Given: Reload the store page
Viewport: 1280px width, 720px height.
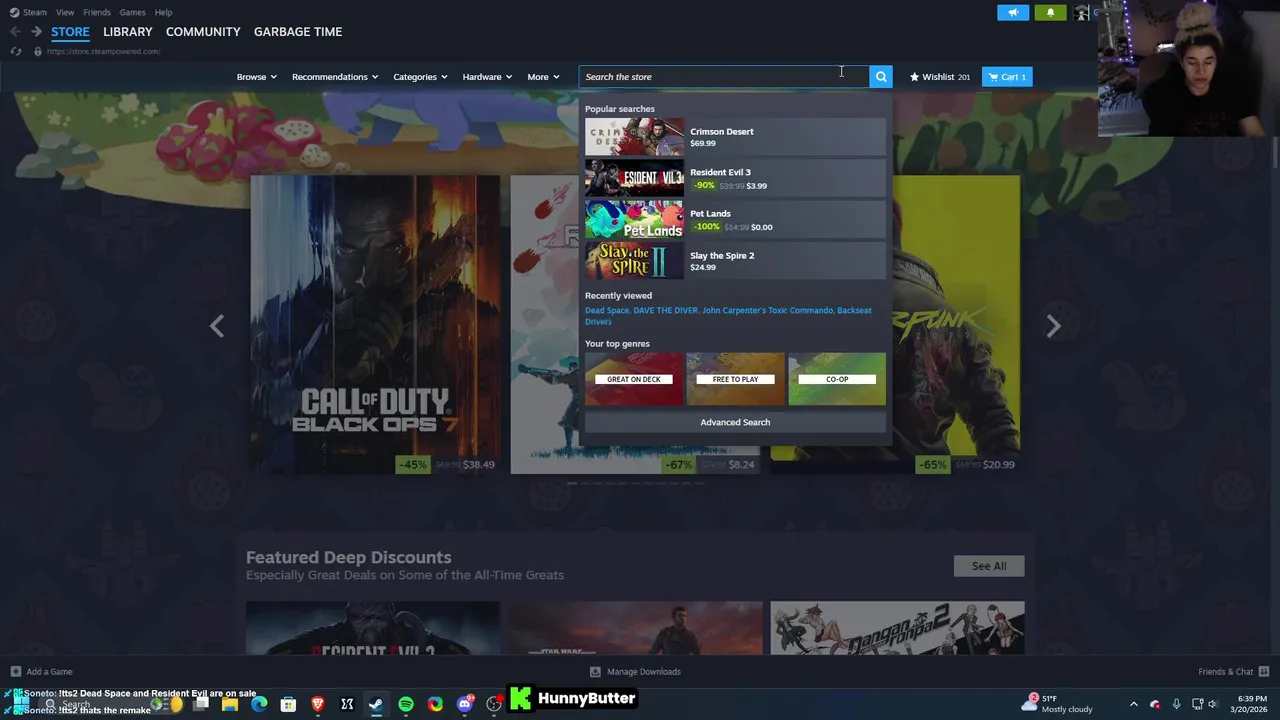Looking at the screenshot, I should click(15, 51).
